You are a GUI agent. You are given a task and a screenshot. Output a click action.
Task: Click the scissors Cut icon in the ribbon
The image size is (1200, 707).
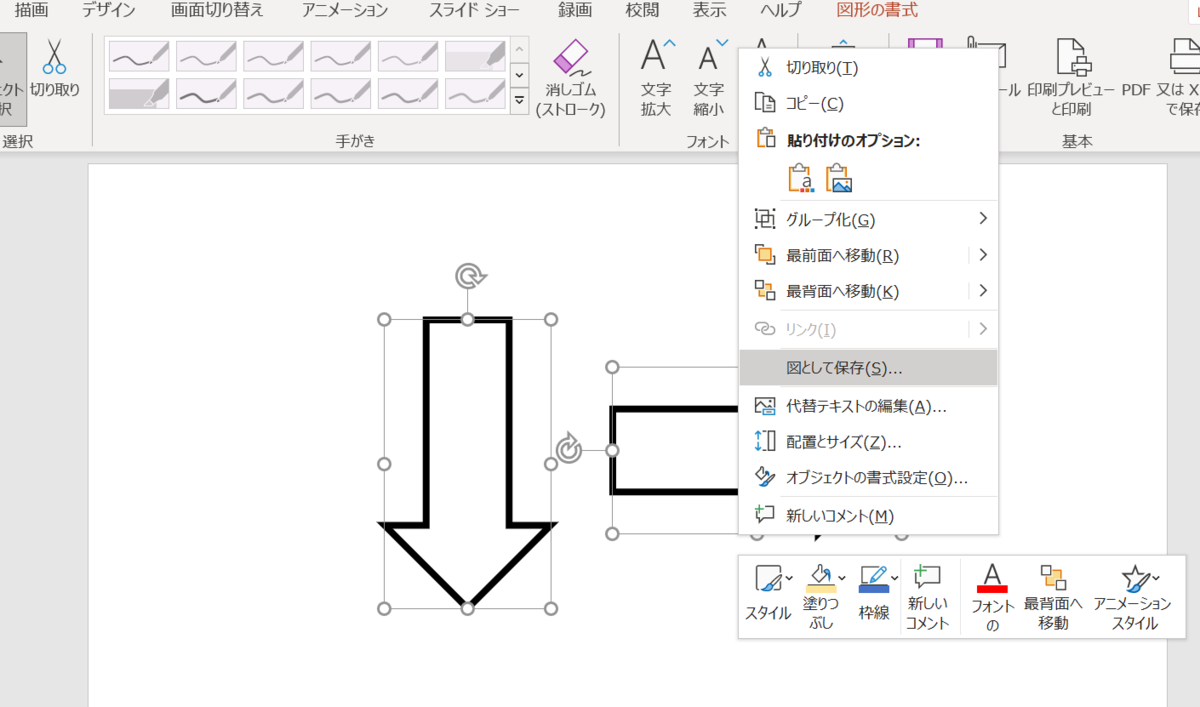54,56
